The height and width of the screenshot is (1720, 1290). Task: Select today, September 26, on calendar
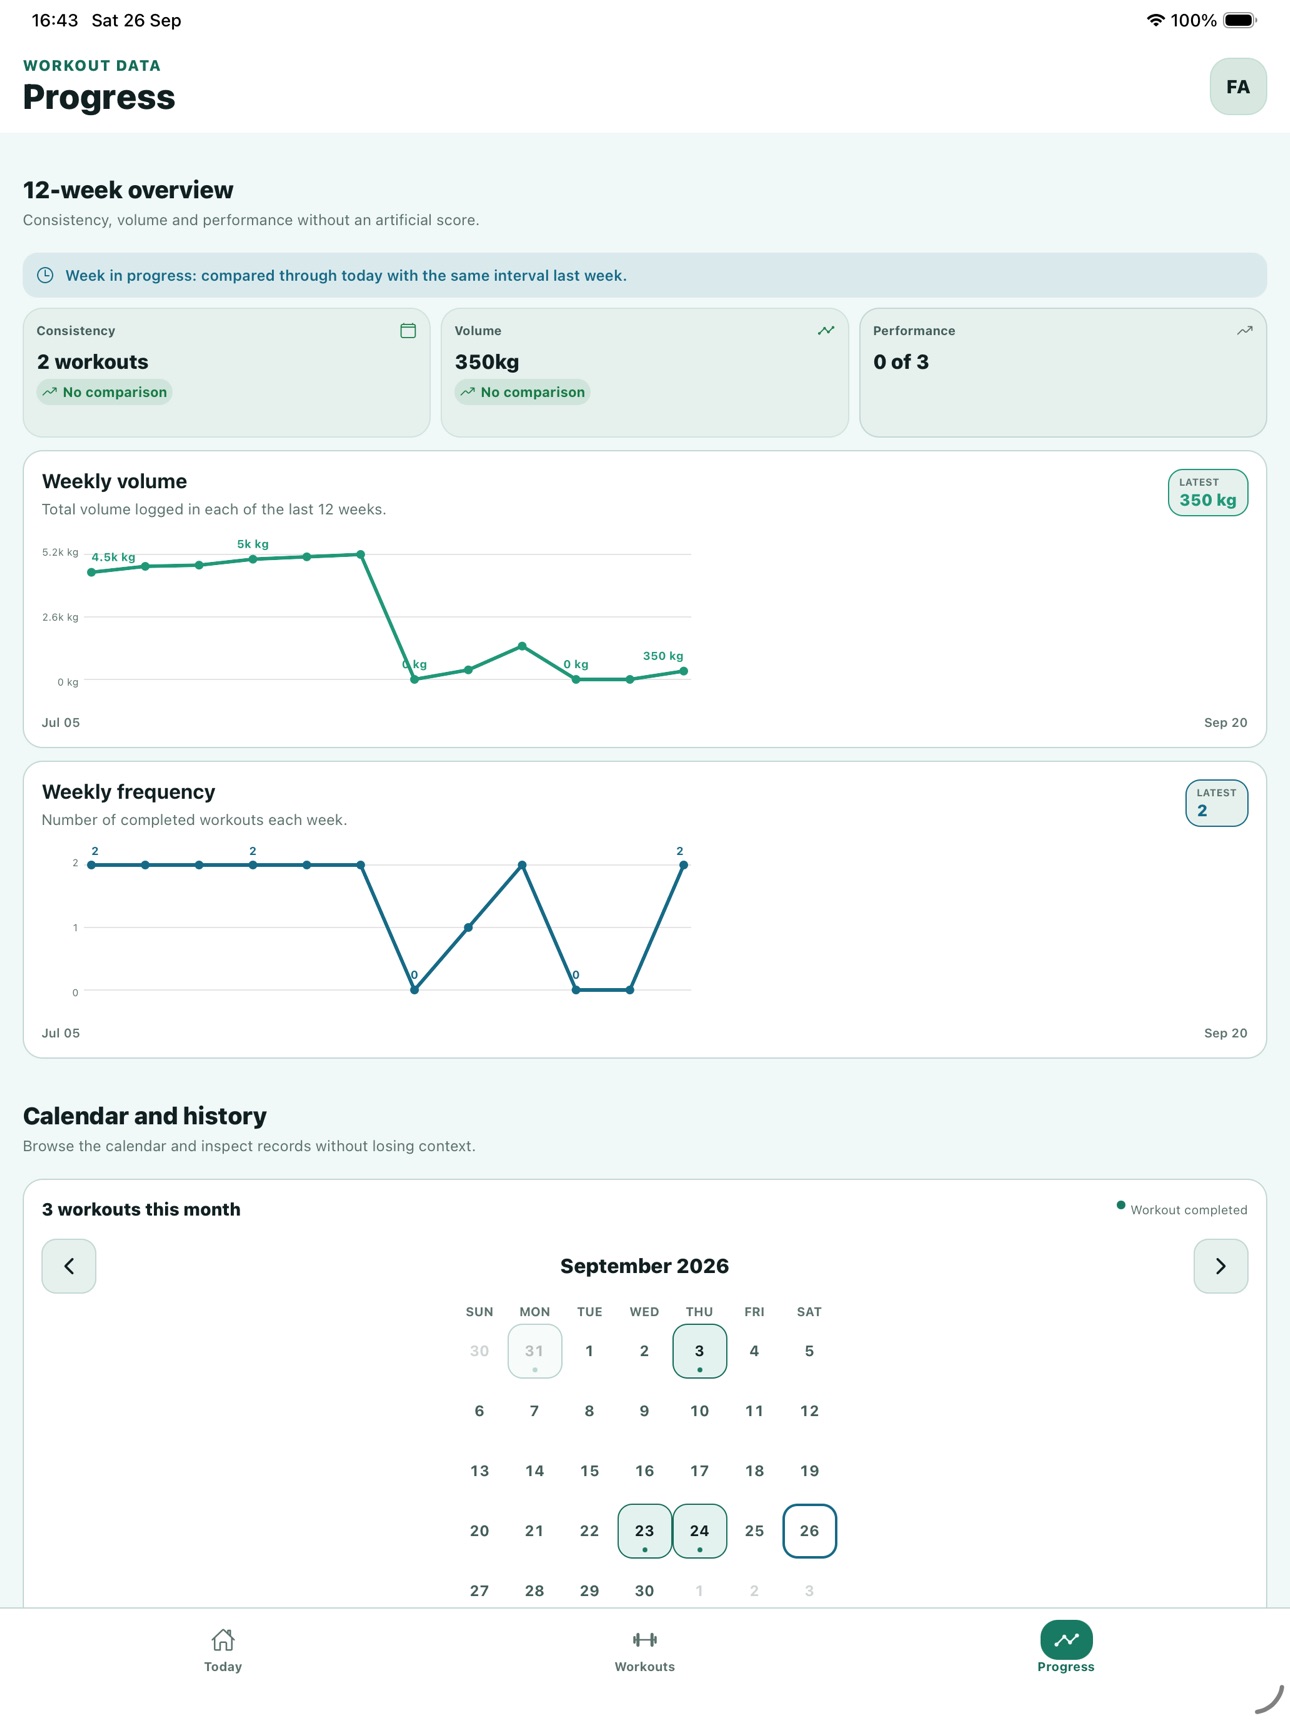[x=810, y=1531]
